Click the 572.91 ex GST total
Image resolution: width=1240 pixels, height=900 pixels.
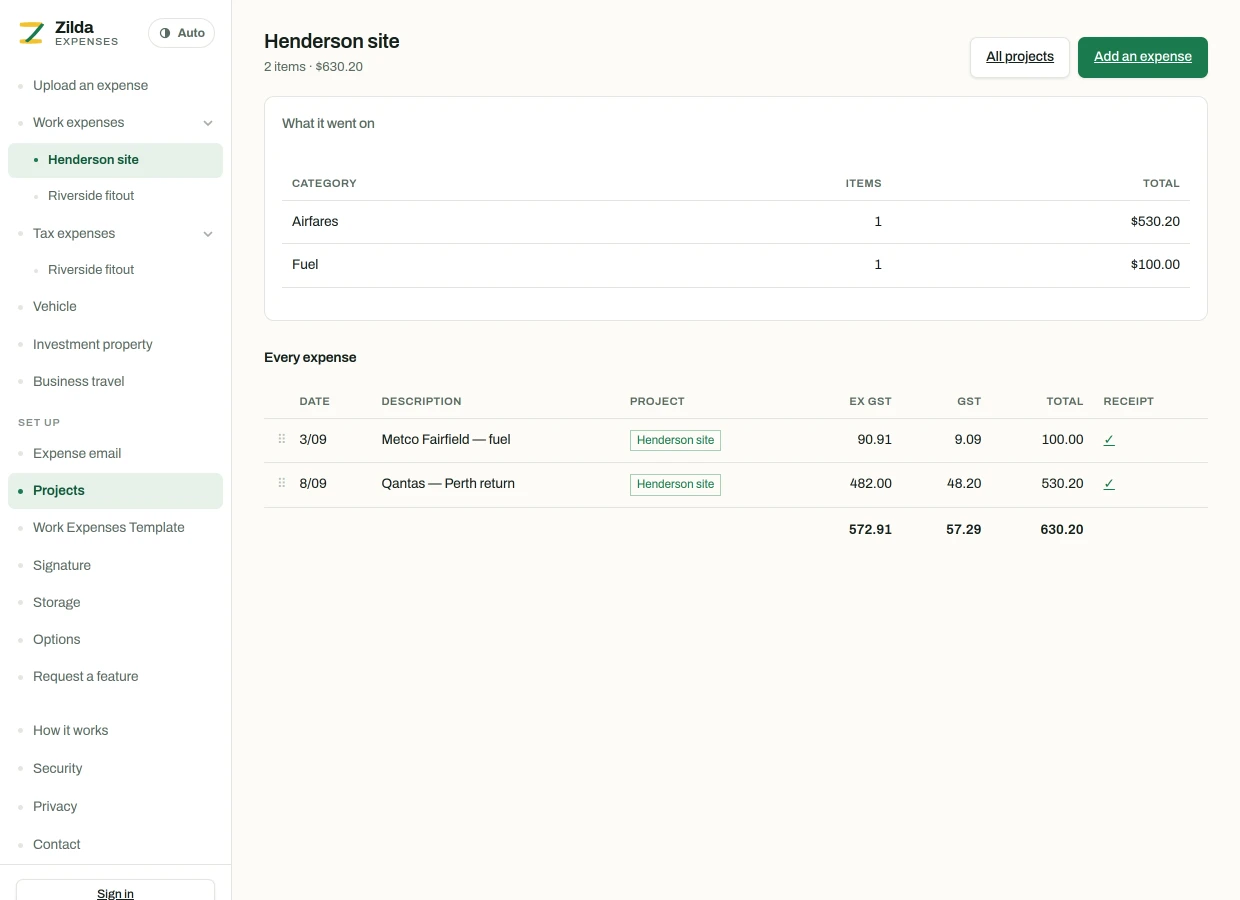tap(870, 529)
